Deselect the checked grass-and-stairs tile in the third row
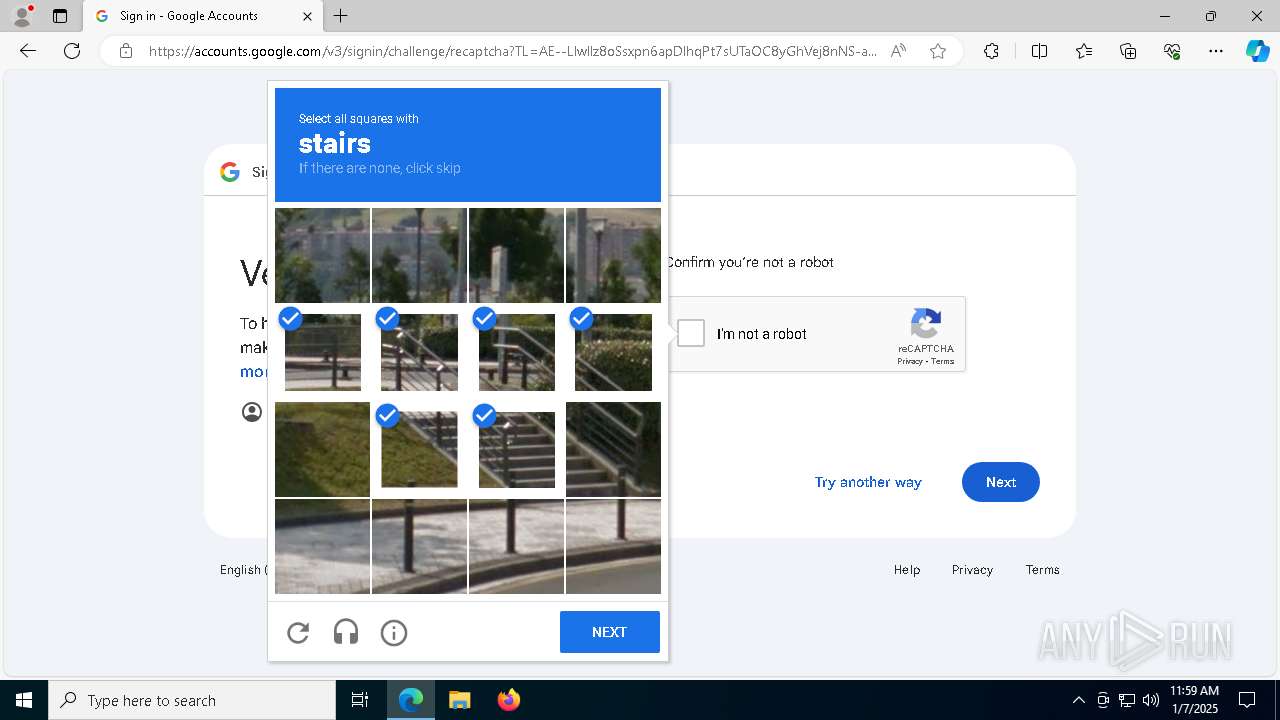This screenshot has width=1280, height=720. click(419, 449)
